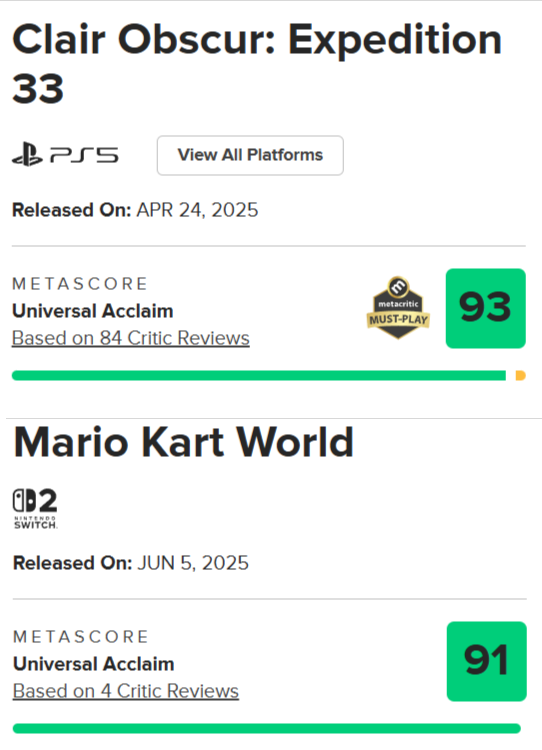Image resolution: width=542 pixels, height=750 pixels.
Task: Click the Nintendo Switch 2 platform logo
Action: tap(35, 508)
